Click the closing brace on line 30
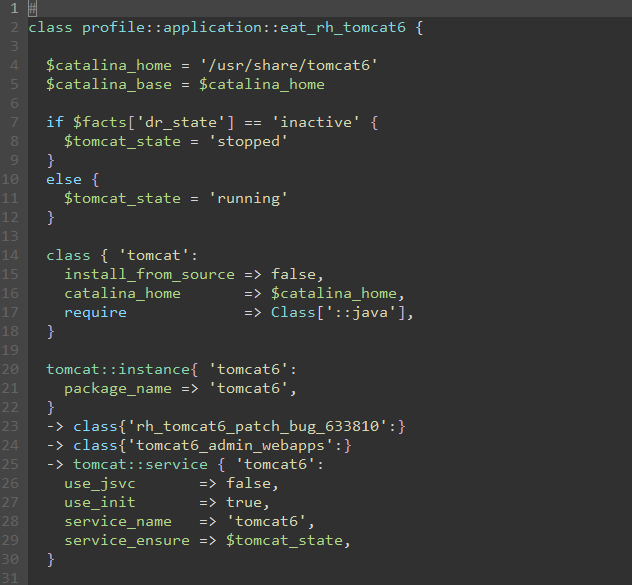632x585 pixels. 50,560
